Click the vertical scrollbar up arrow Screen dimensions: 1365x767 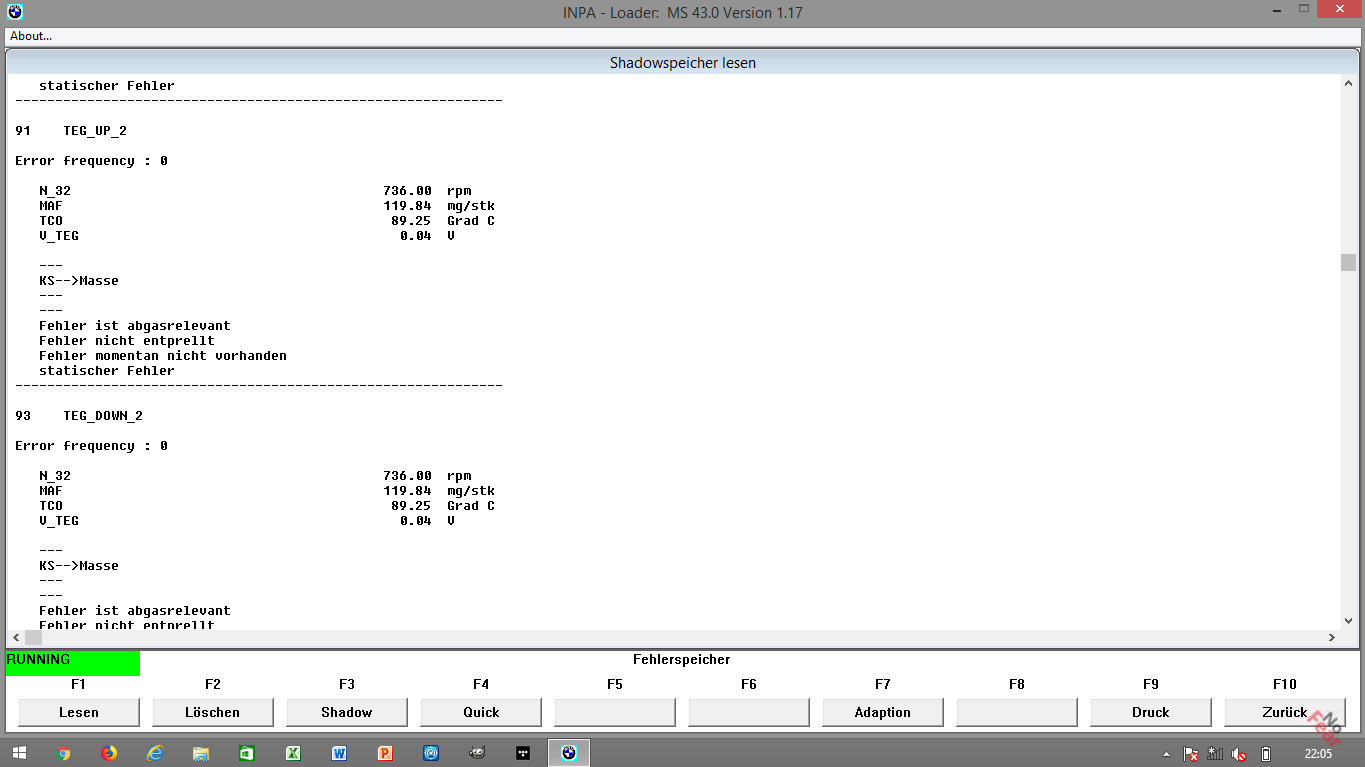coord(1348,85)
